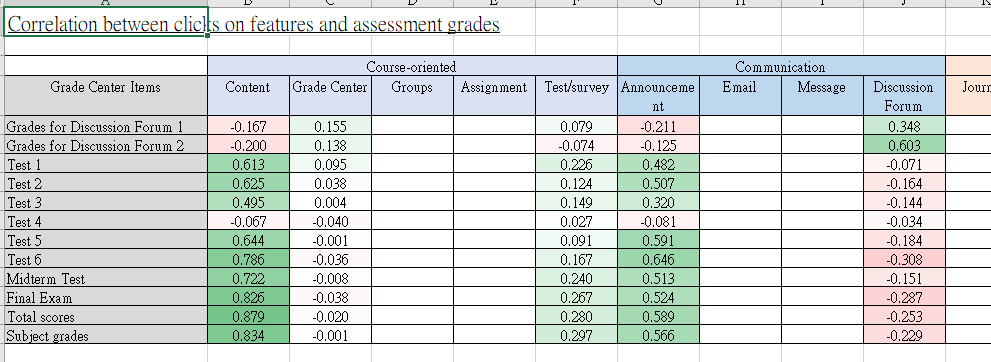This screenshot has width=991, height=362.
Task: Select cell with value 0.879
Action: coord(248,316)
